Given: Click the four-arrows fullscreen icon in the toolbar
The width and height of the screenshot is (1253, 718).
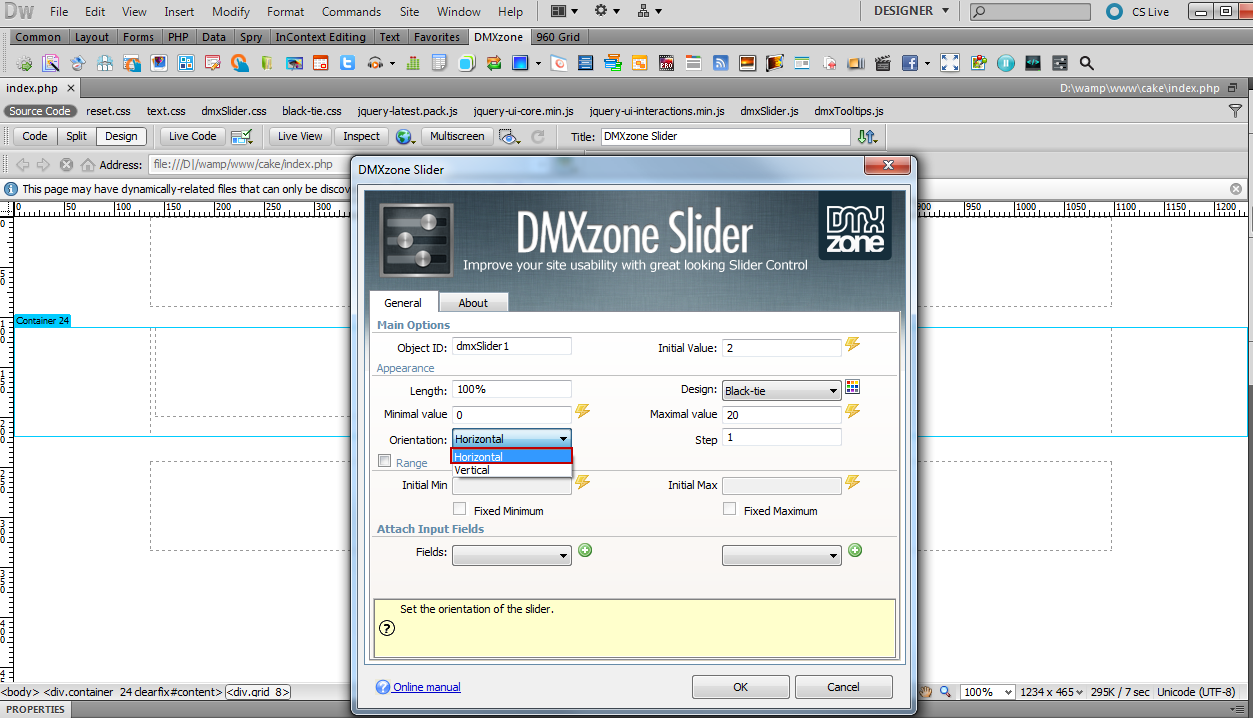Looking at the screenshot, I should click(950, 62).
